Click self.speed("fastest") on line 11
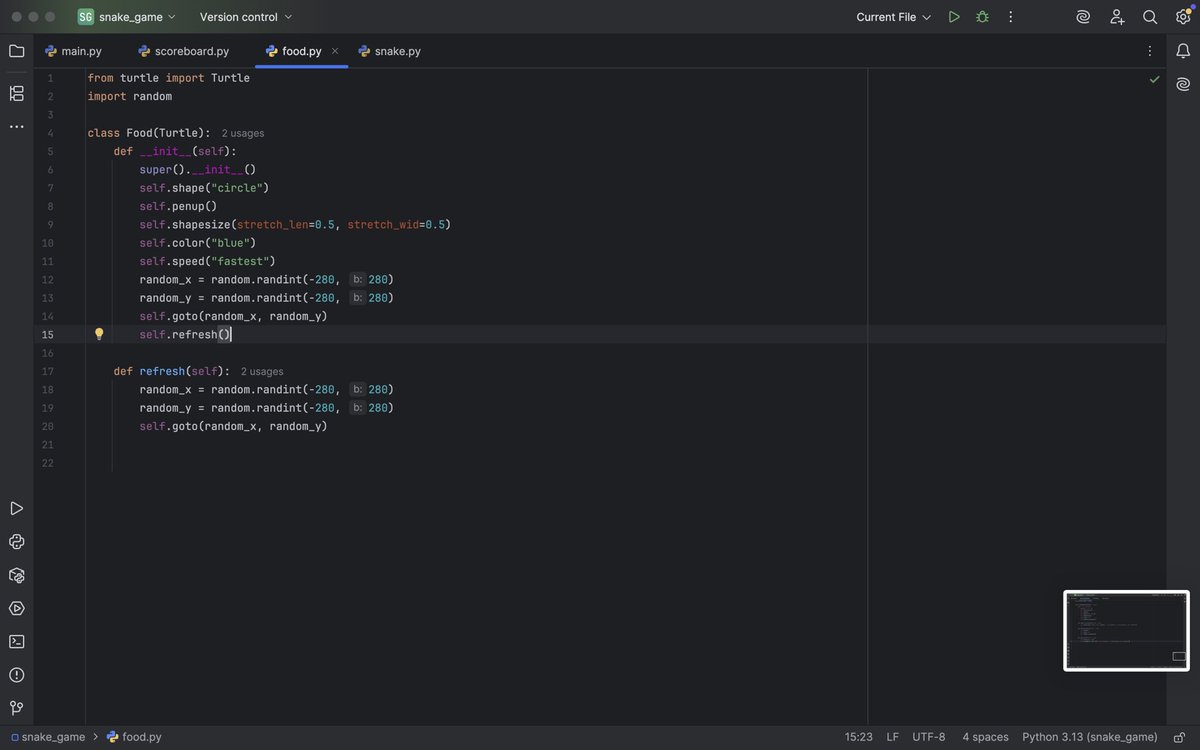Viewport: 1200px width, 750px height. click(x=207, y=261)
